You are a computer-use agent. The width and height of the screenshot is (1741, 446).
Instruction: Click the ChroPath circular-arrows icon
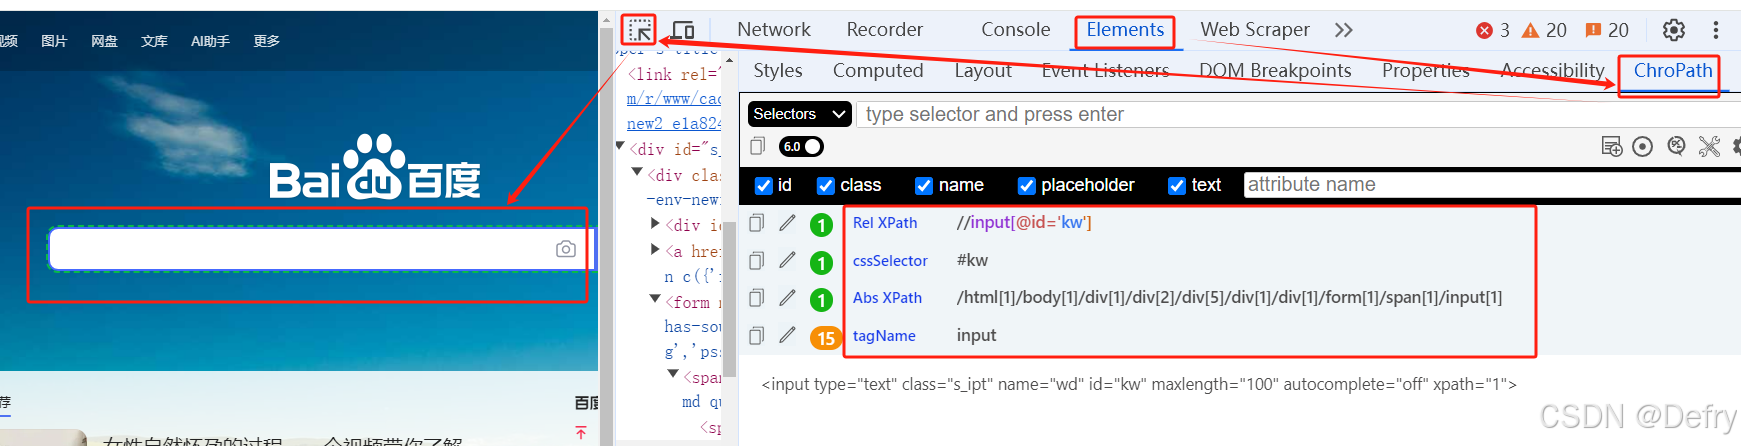coord(1677,147)
